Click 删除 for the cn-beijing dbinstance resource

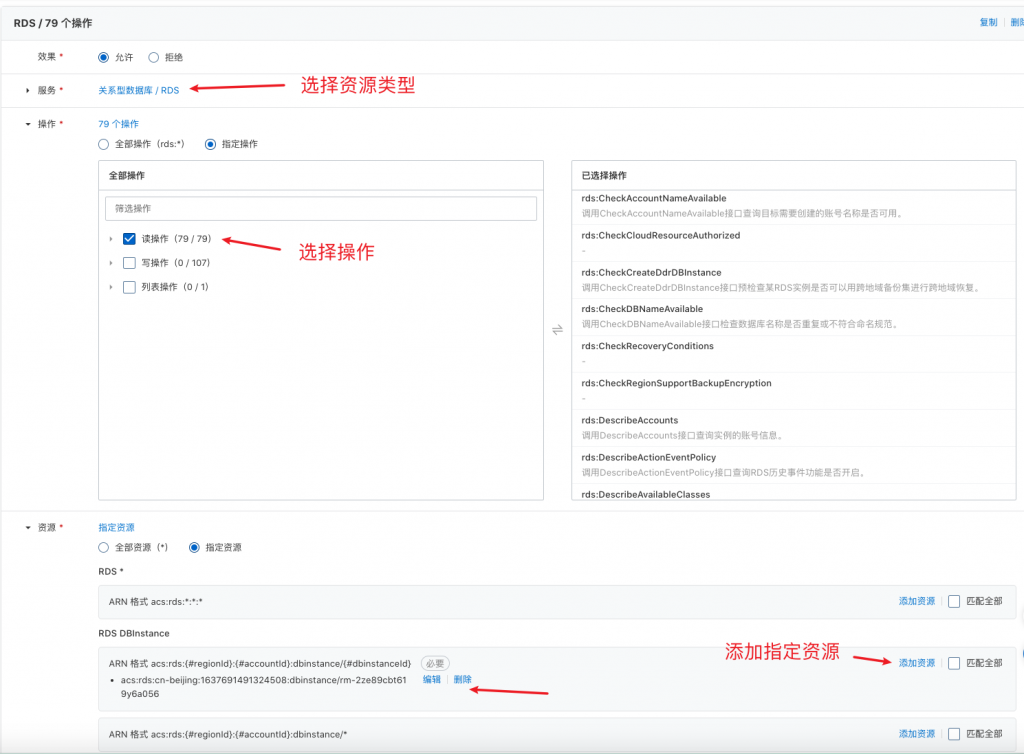pos(462,680)
